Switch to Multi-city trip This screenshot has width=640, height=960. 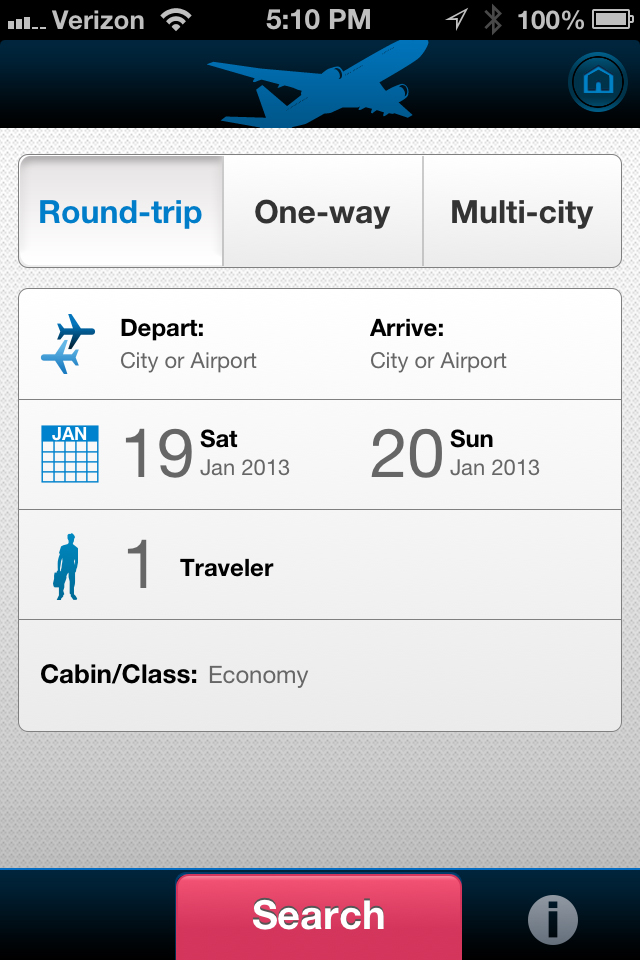(x=521, y=212)
